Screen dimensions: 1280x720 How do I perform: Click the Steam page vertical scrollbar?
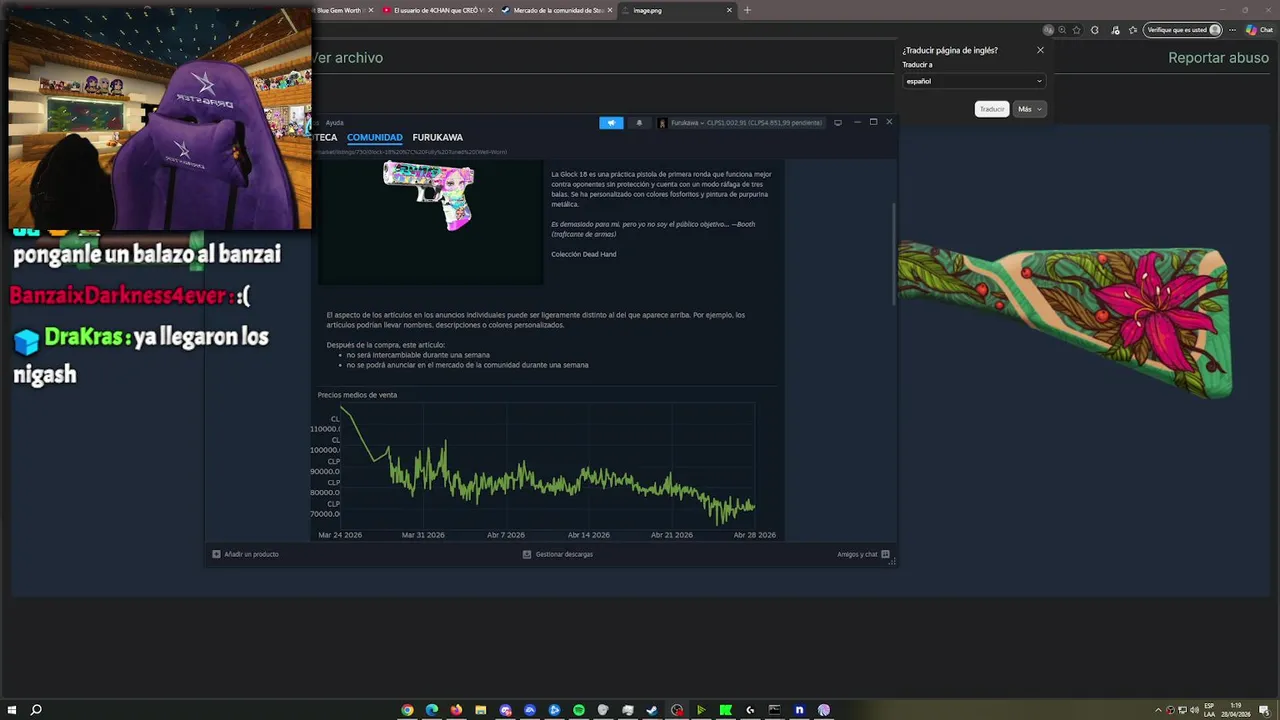pyautogui.click(x=895, y=253)
